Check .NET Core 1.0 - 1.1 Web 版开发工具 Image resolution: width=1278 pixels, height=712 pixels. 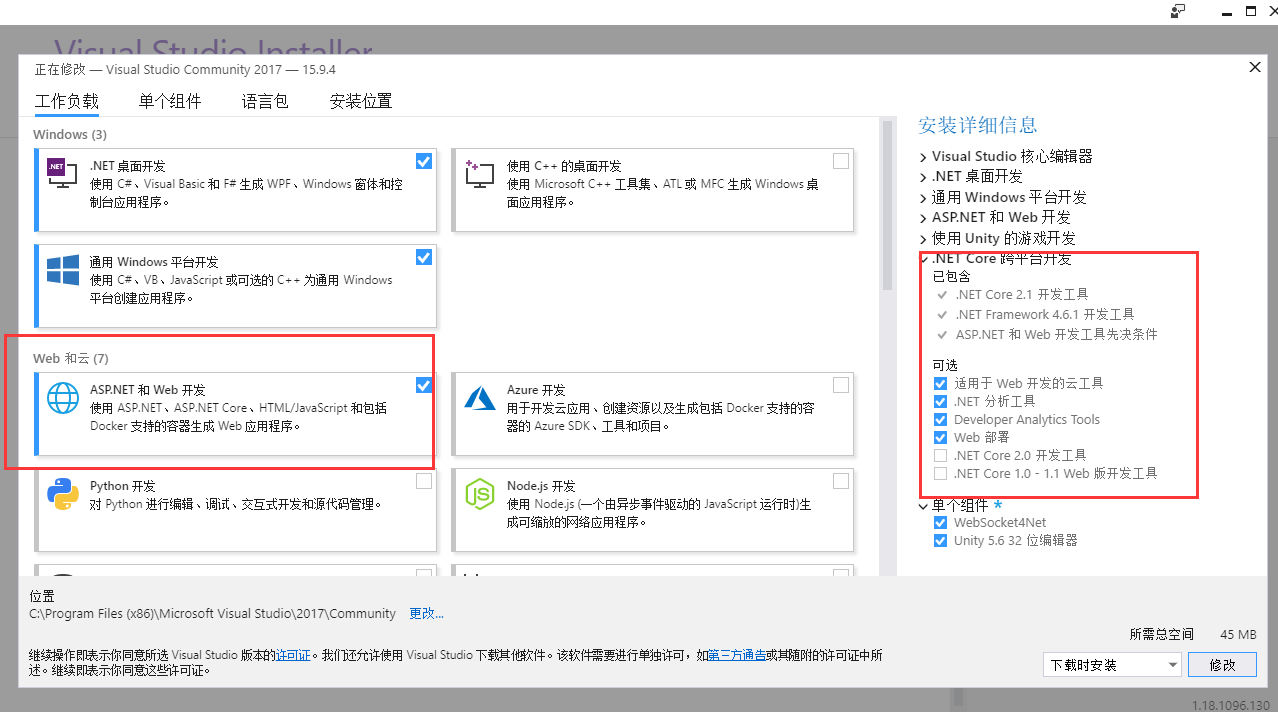tap(940, 473)
